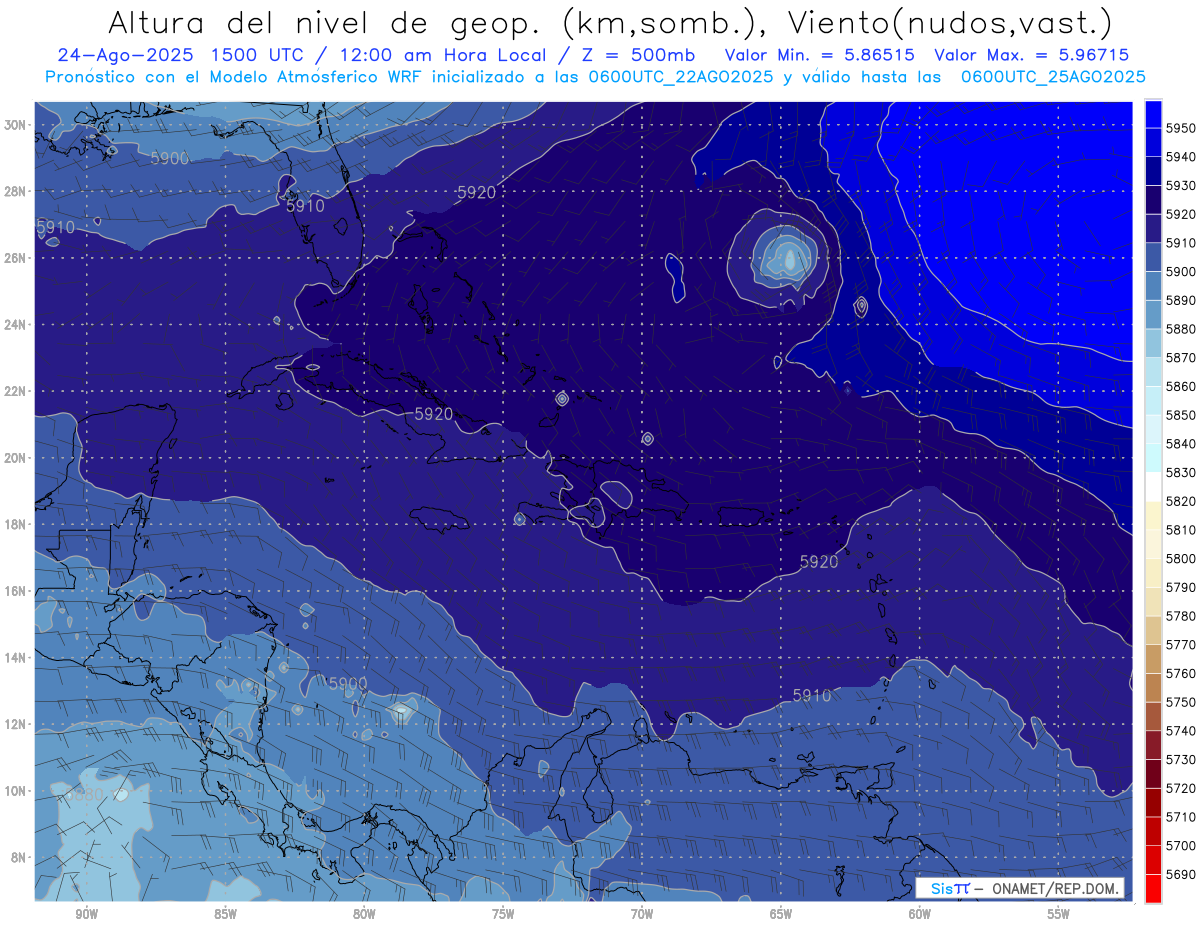Click the '90W' longitude axis label
Screen dimensions: 1200x927
coord(87,914)
